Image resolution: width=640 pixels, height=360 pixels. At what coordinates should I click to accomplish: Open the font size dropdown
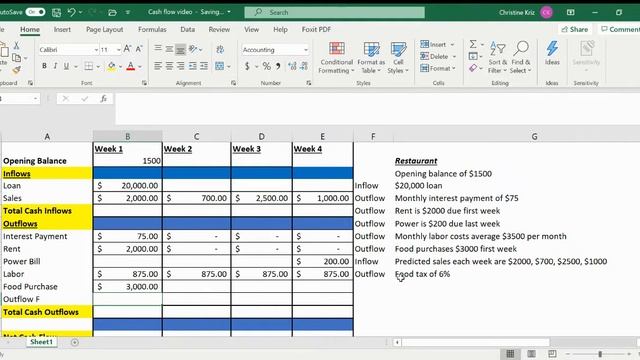point(119,50)
